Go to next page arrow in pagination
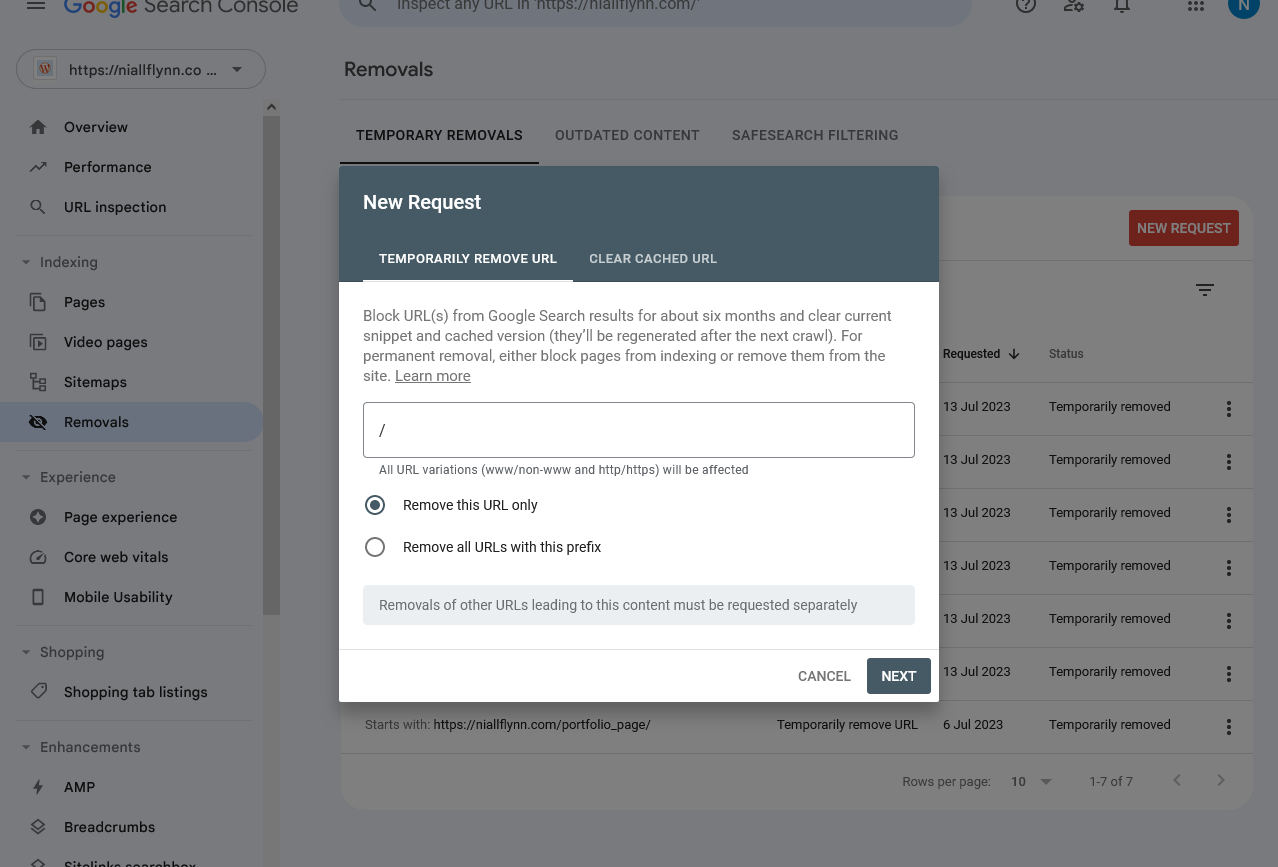Viewport: 1278px width, 867px height. click(1221, 780)
